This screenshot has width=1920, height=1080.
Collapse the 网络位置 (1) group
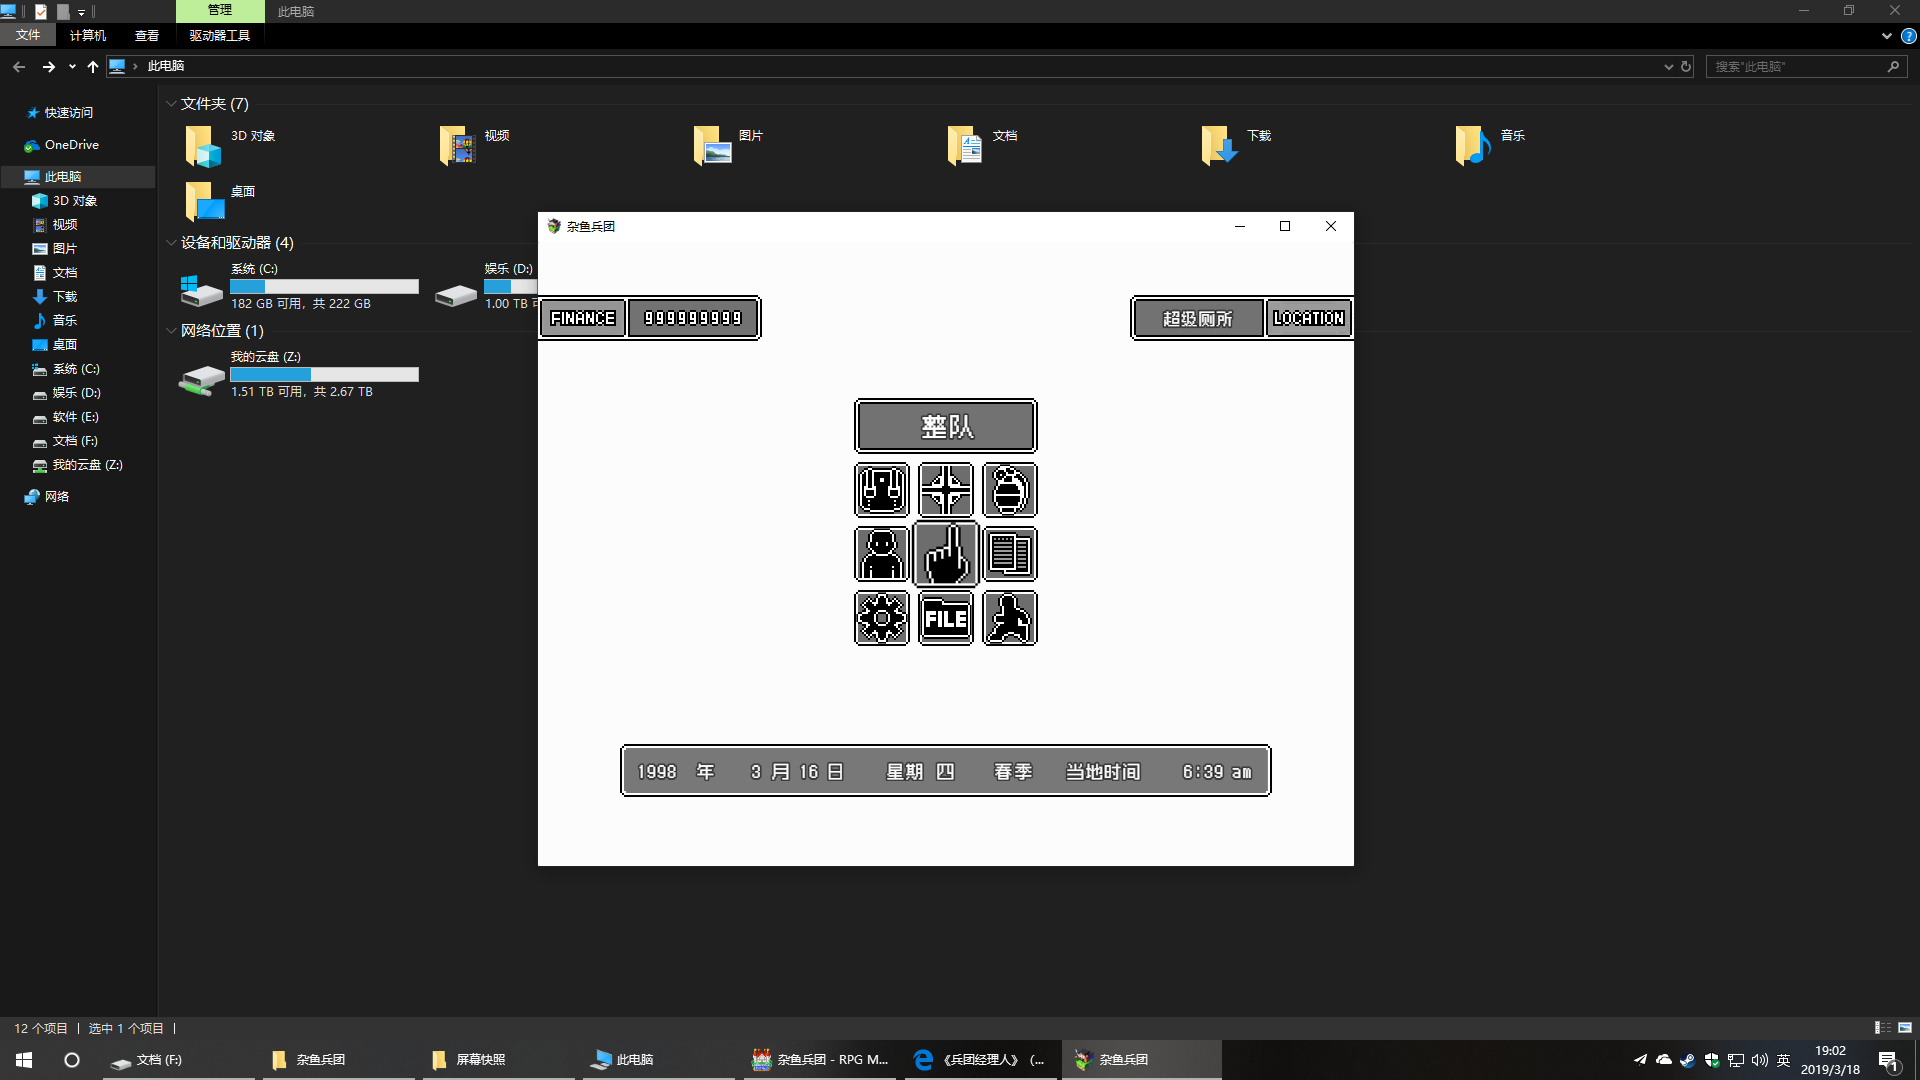pos(171,331)
